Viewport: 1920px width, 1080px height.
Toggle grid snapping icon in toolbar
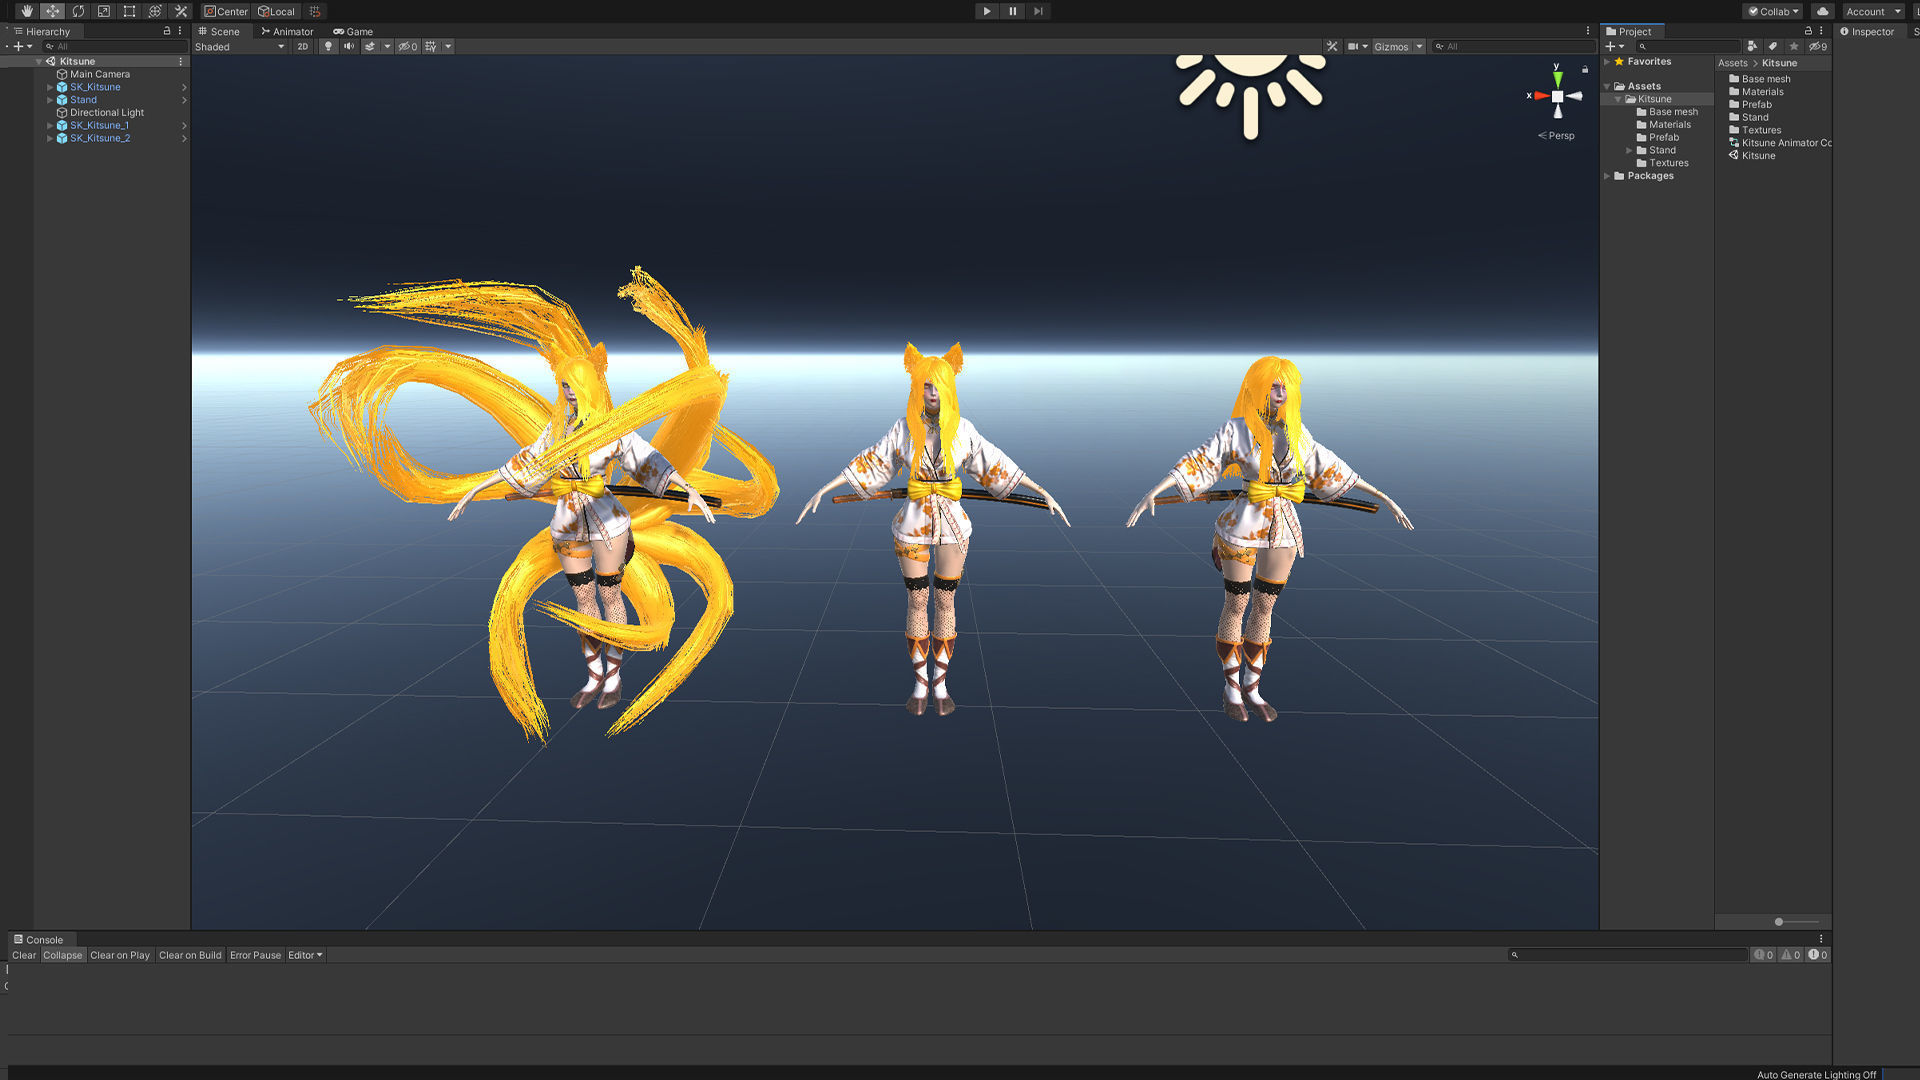point(315,11)
